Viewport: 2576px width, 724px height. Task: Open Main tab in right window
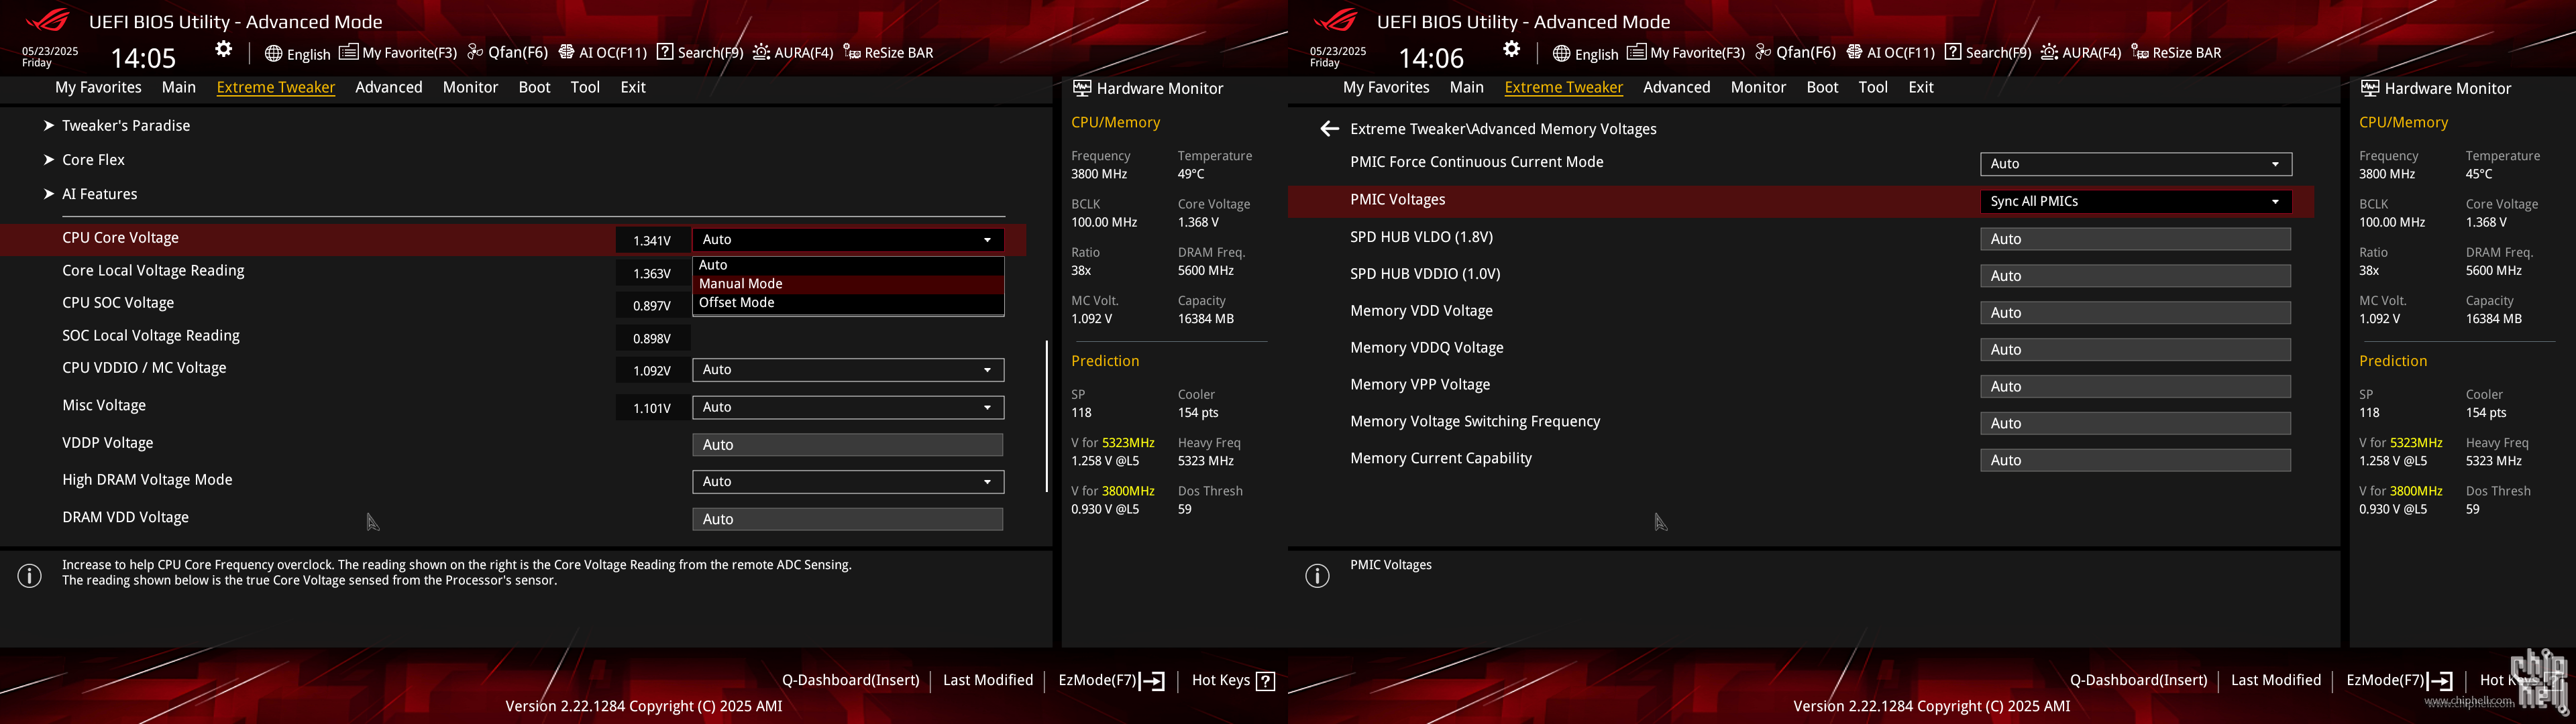click(x=1467, y=88)
